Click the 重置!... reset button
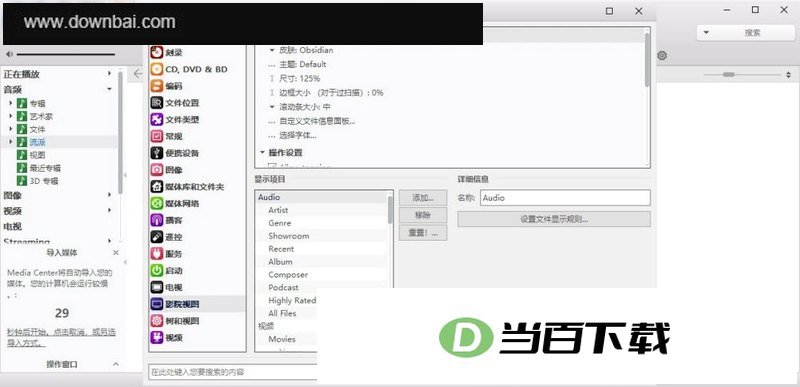 (423, 233)
